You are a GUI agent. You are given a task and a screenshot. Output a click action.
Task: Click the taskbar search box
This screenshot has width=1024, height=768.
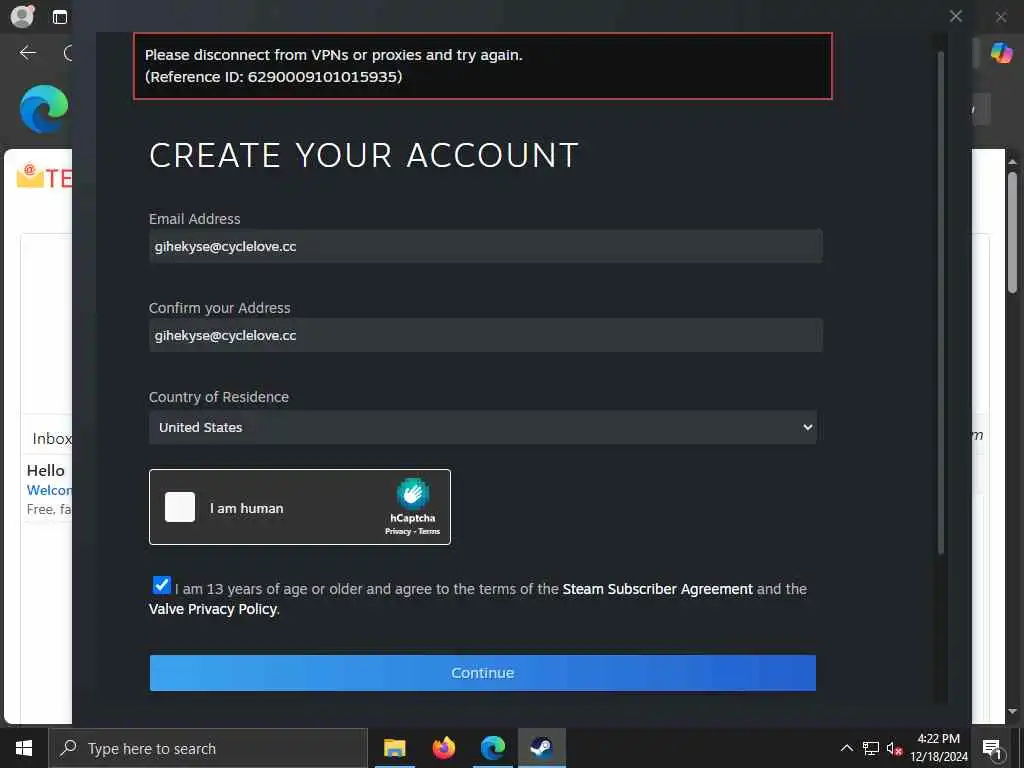click(208, 748)
